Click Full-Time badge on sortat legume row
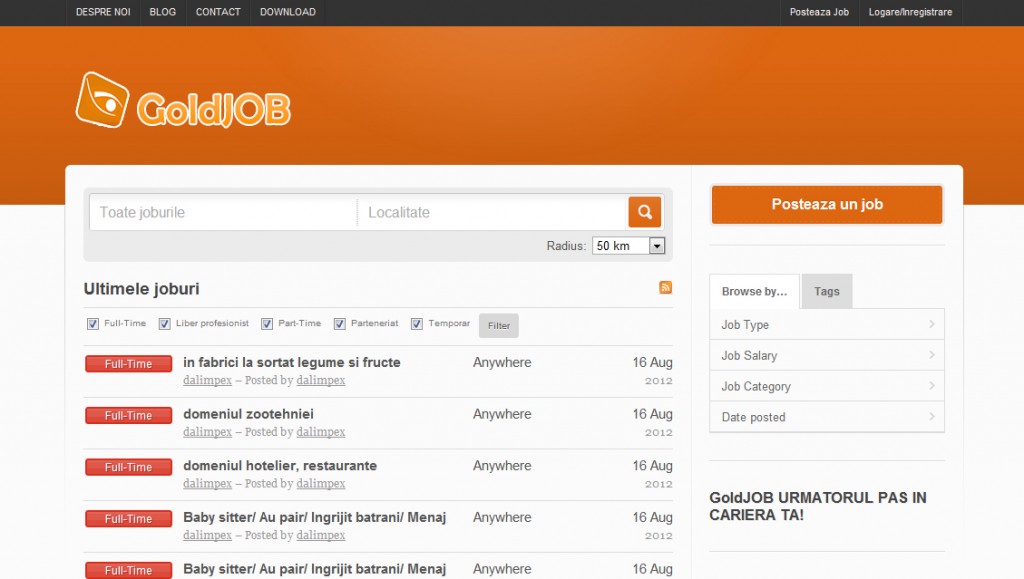1024x579 pixels. 129,364
